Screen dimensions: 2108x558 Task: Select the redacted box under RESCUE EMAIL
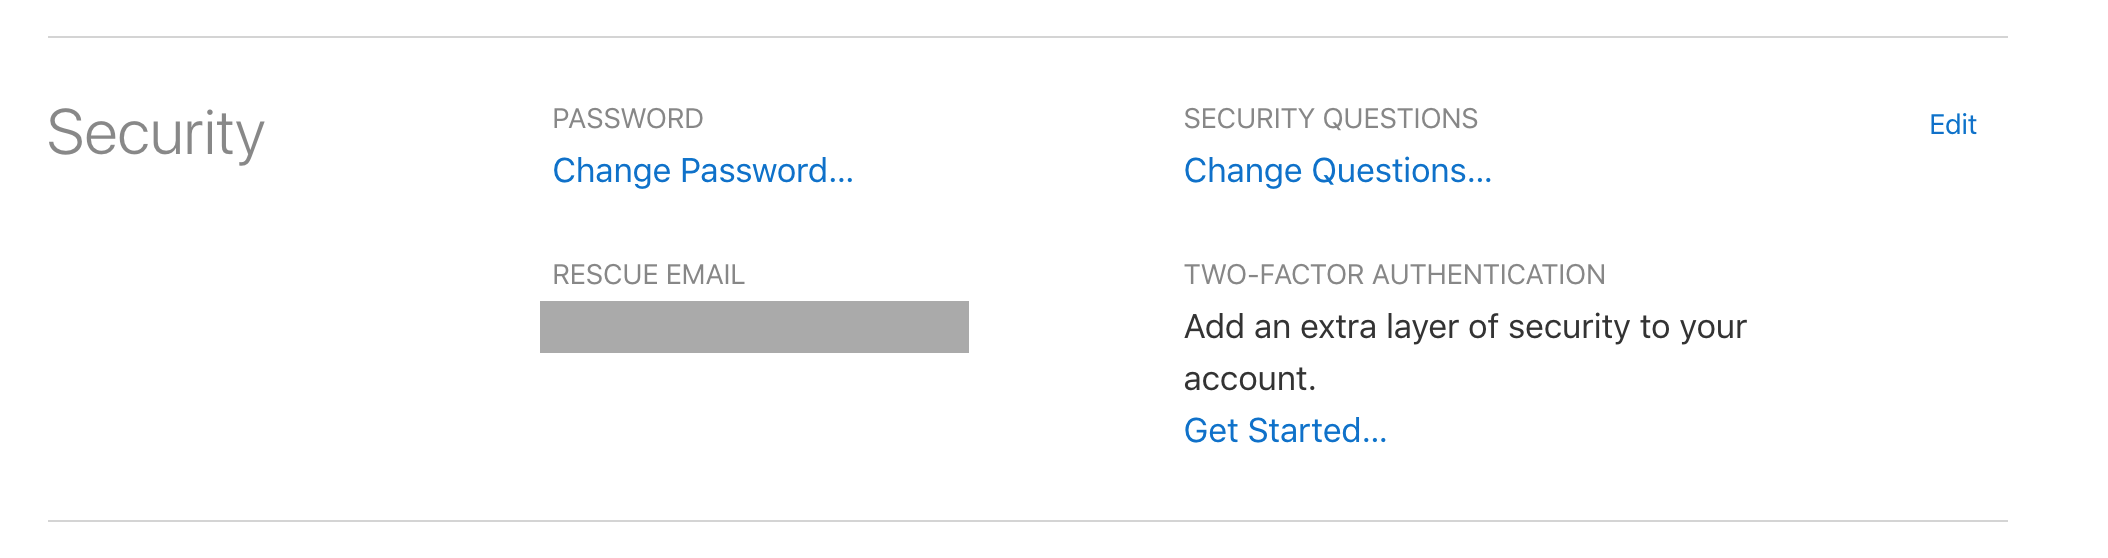[x=754, y=327]
